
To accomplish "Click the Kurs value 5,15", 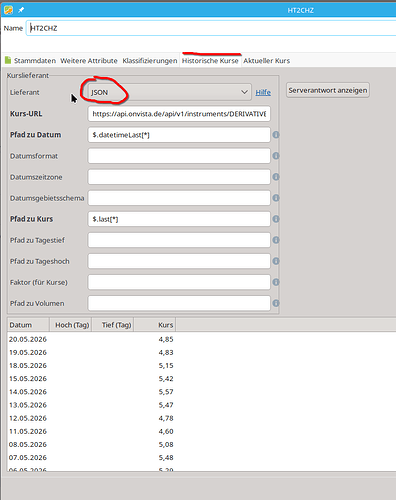I will point(166,366).
